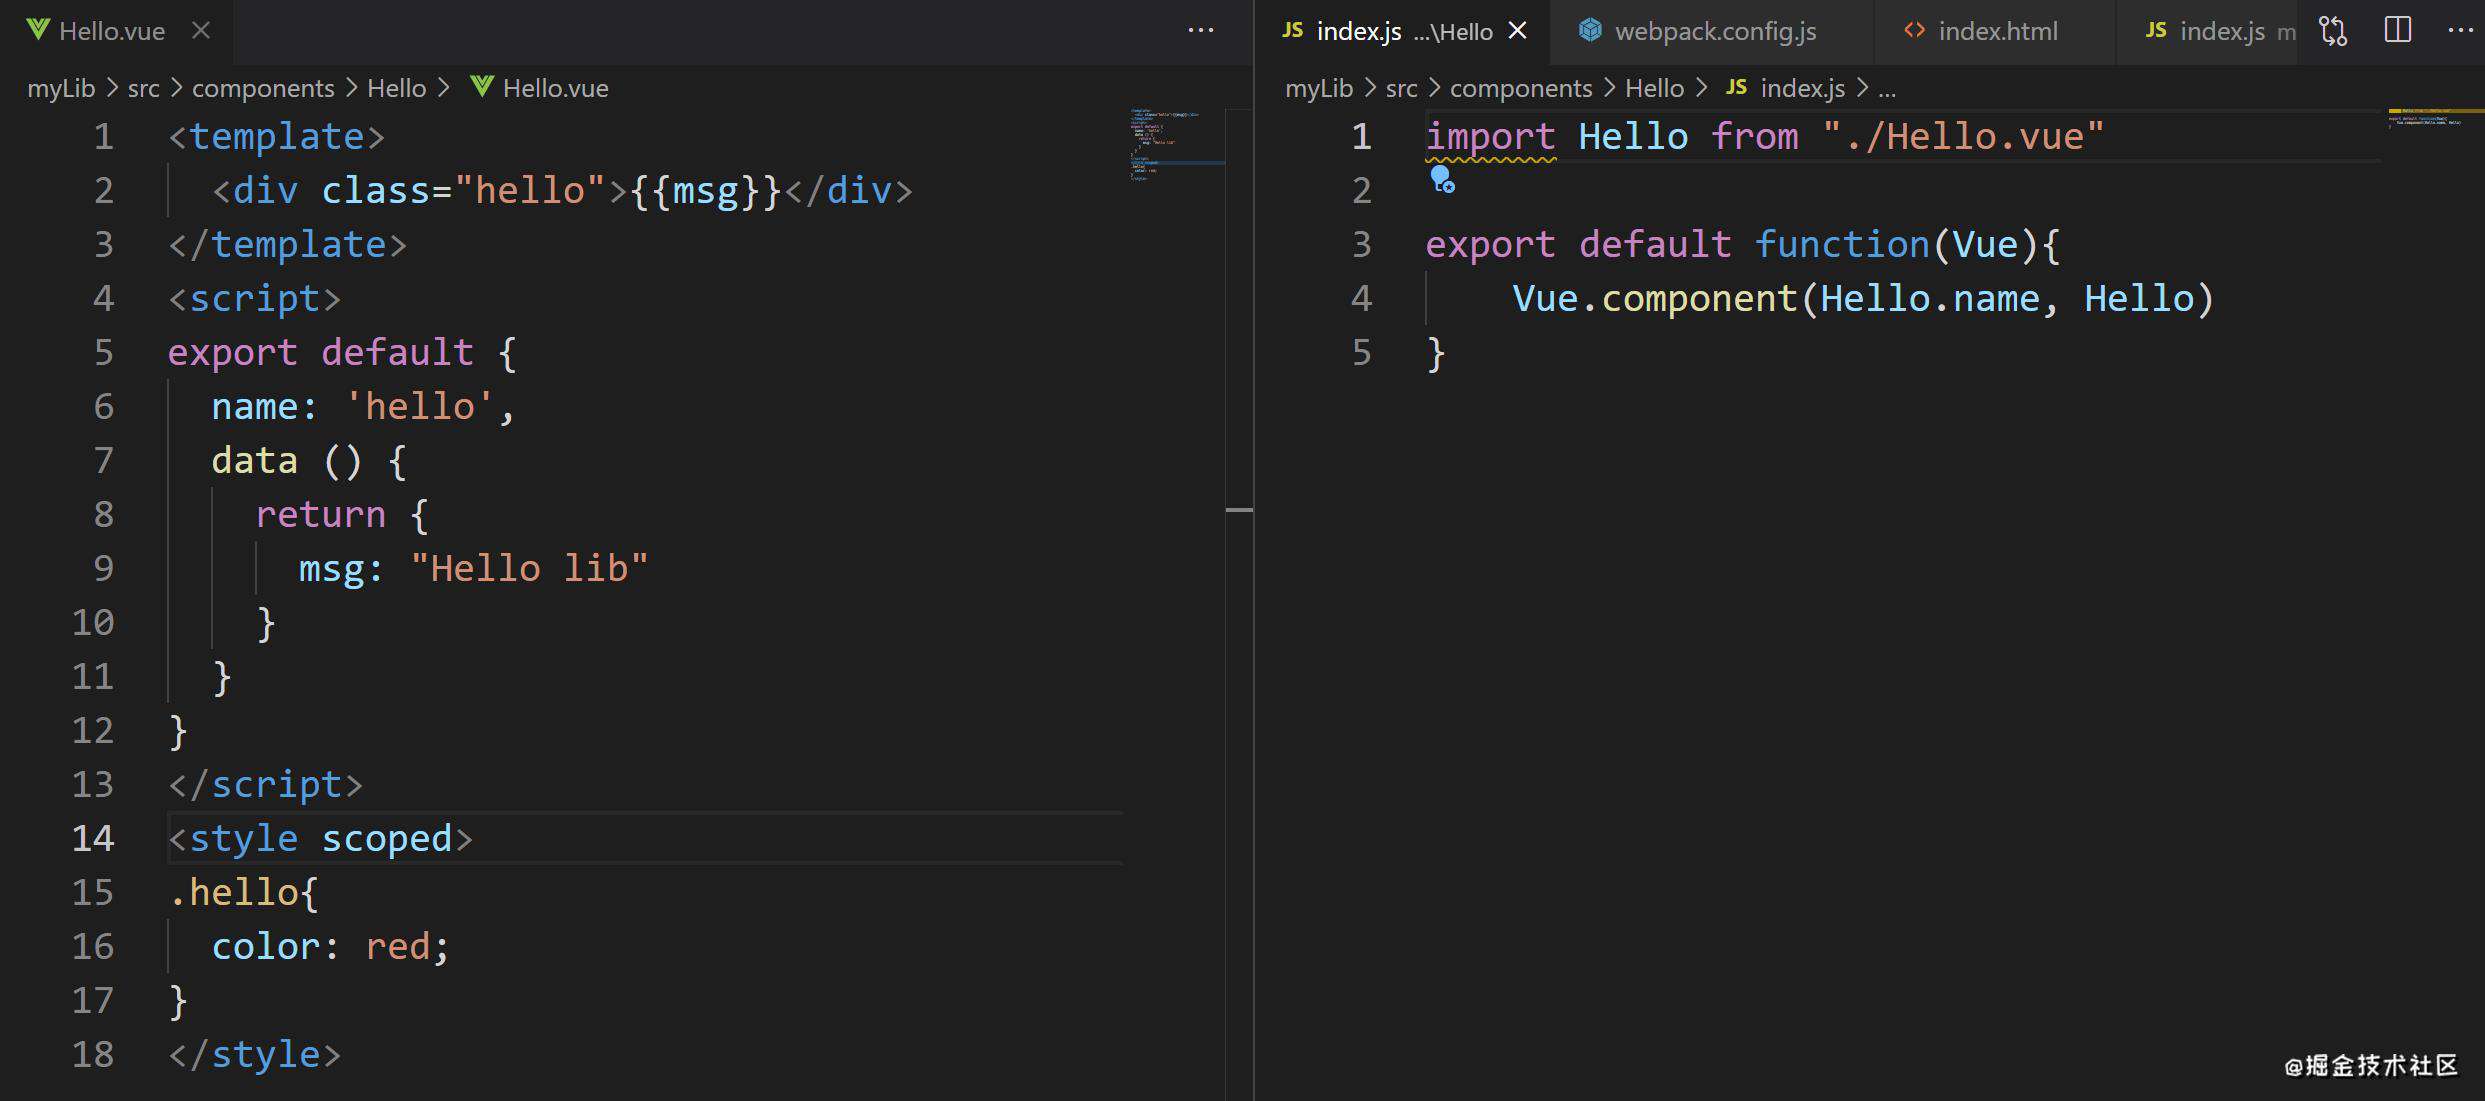Open More Actions in right editor group
This screenshot has width=2485, height=1101.
click(x=2459, y=31)
